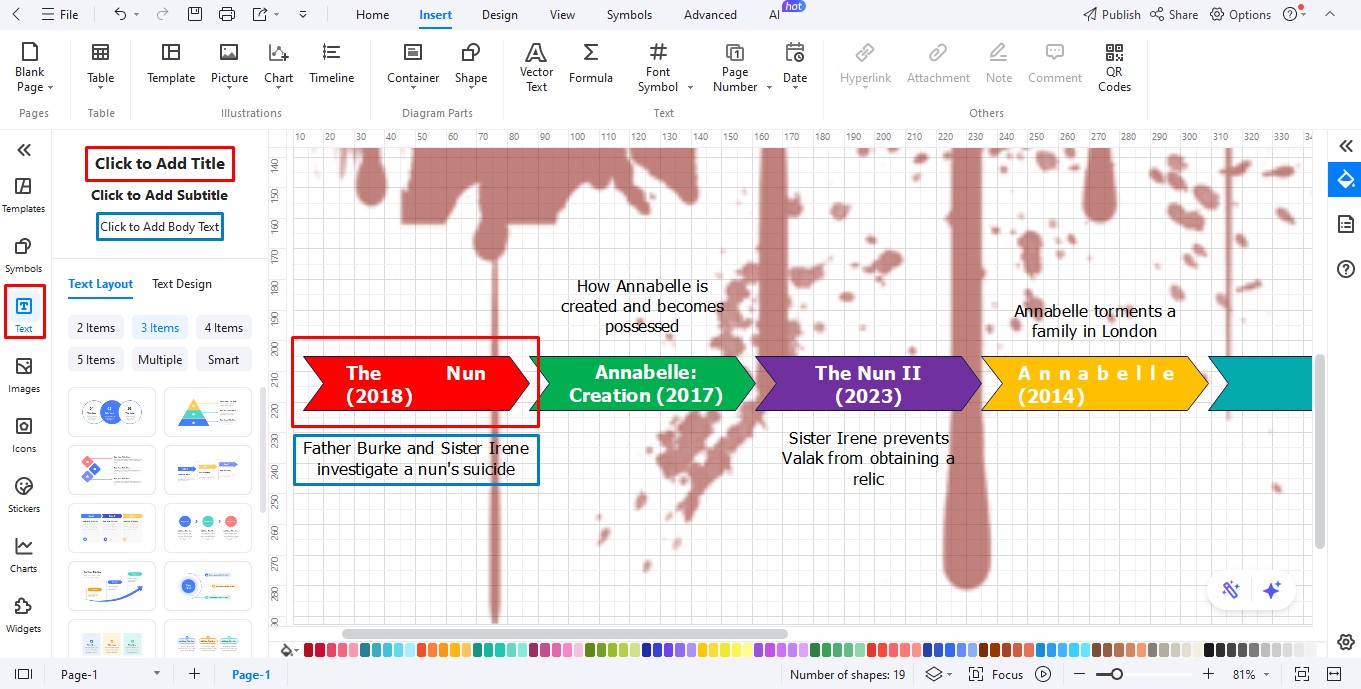Switch to the Home ribbon tab
Viewport: 1361px width, 689px height.
click(372, 14)
